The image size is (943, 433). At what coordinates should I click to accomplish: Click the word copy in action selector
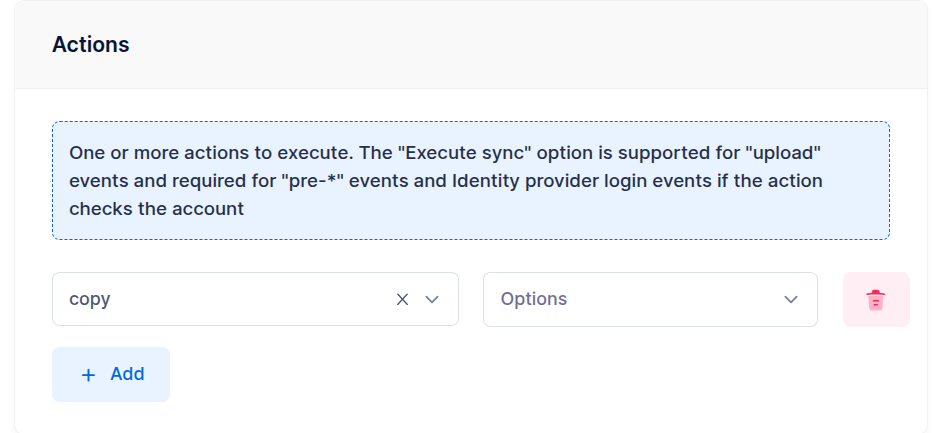click(90, 300)
